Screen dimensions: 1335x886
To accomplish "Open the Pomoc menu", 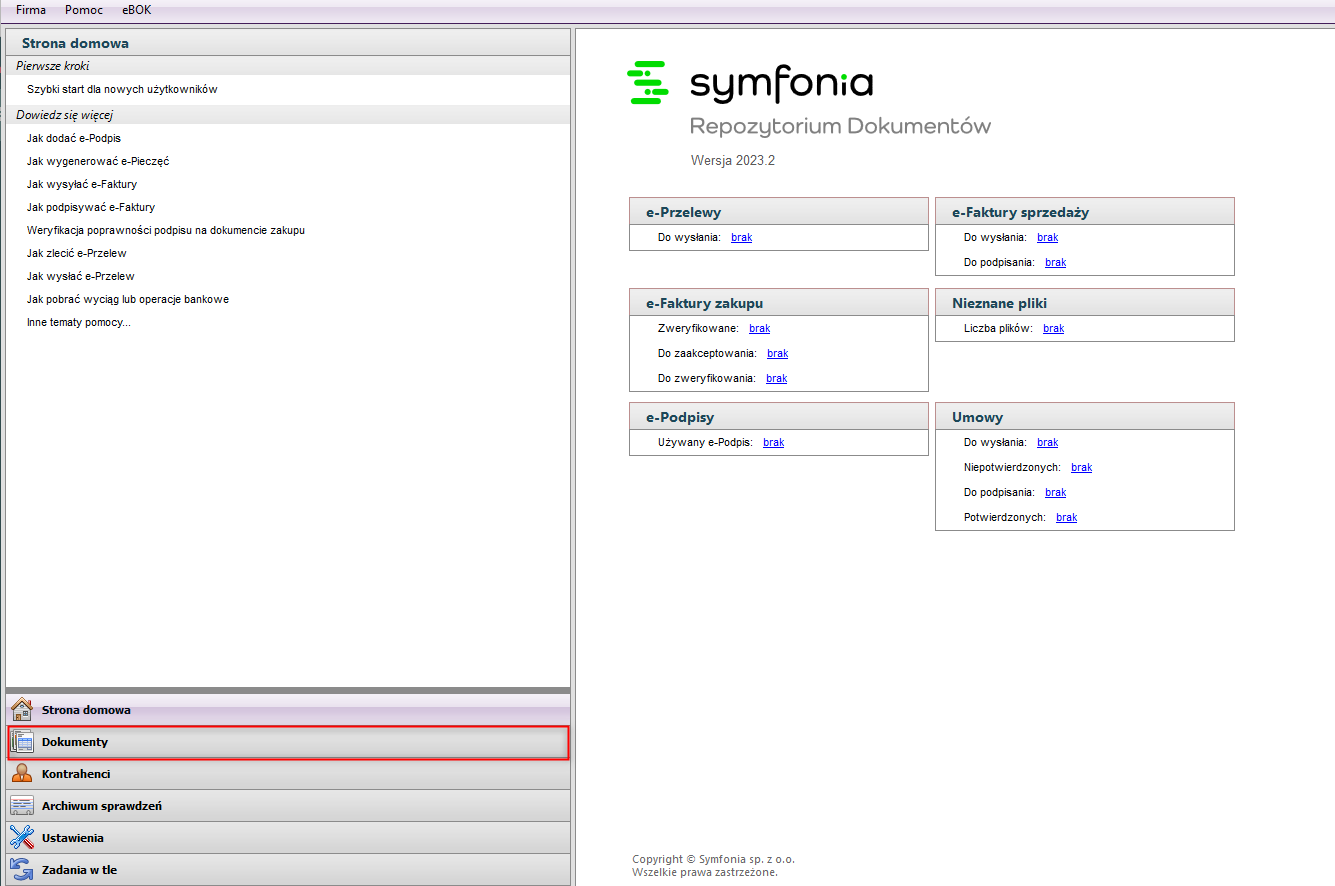I will point(84,10).
